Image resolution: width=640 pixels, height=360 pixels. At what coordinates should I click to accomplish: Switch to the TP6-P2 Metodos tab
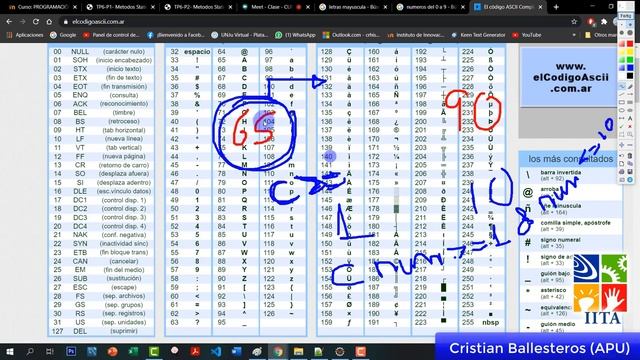pyautogui.click(x=198, y=7)
